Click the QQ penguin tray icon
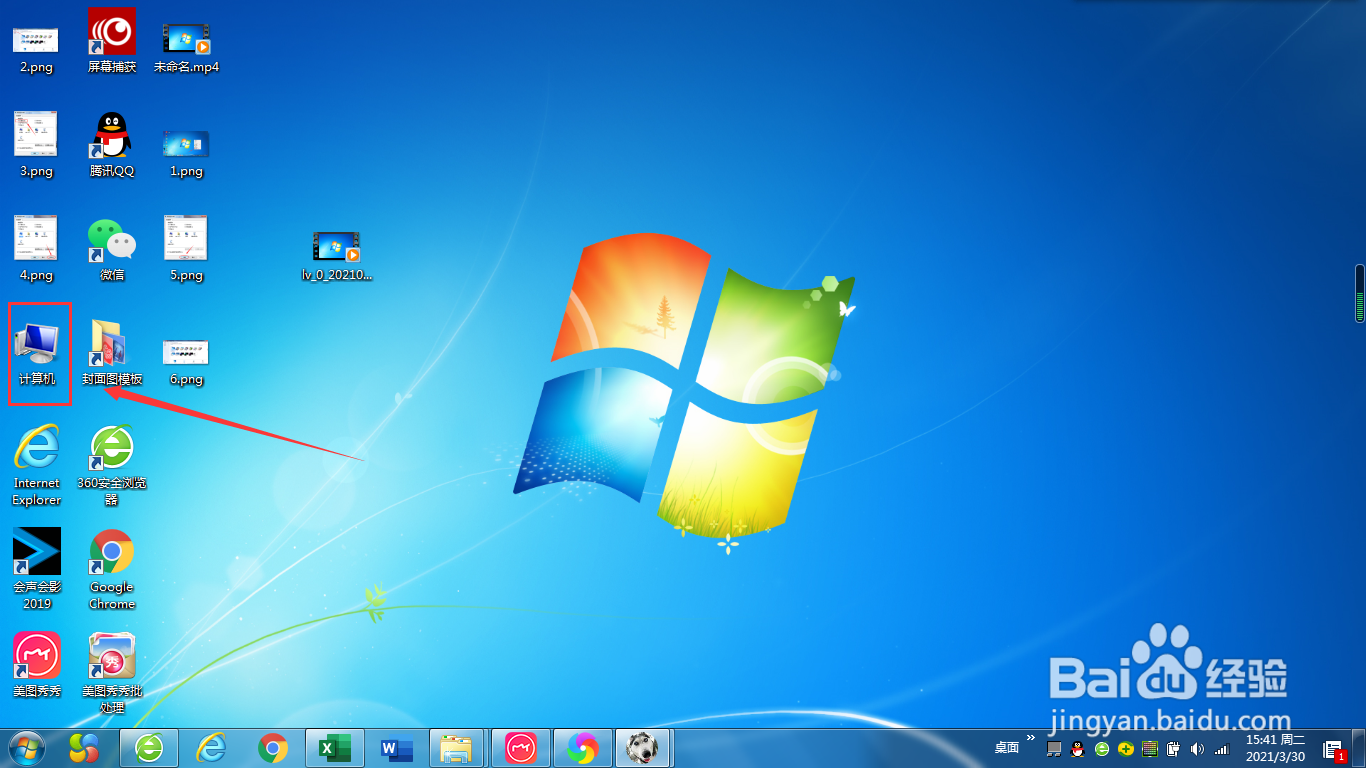This screenshot has width=1366, height=768. (1078, 748)
